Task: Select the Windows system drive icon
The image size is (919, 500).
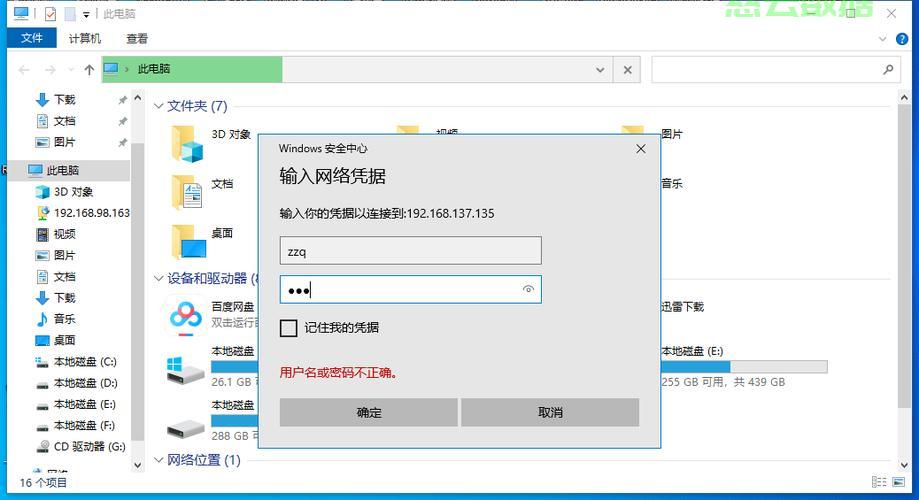Action: 185,370
